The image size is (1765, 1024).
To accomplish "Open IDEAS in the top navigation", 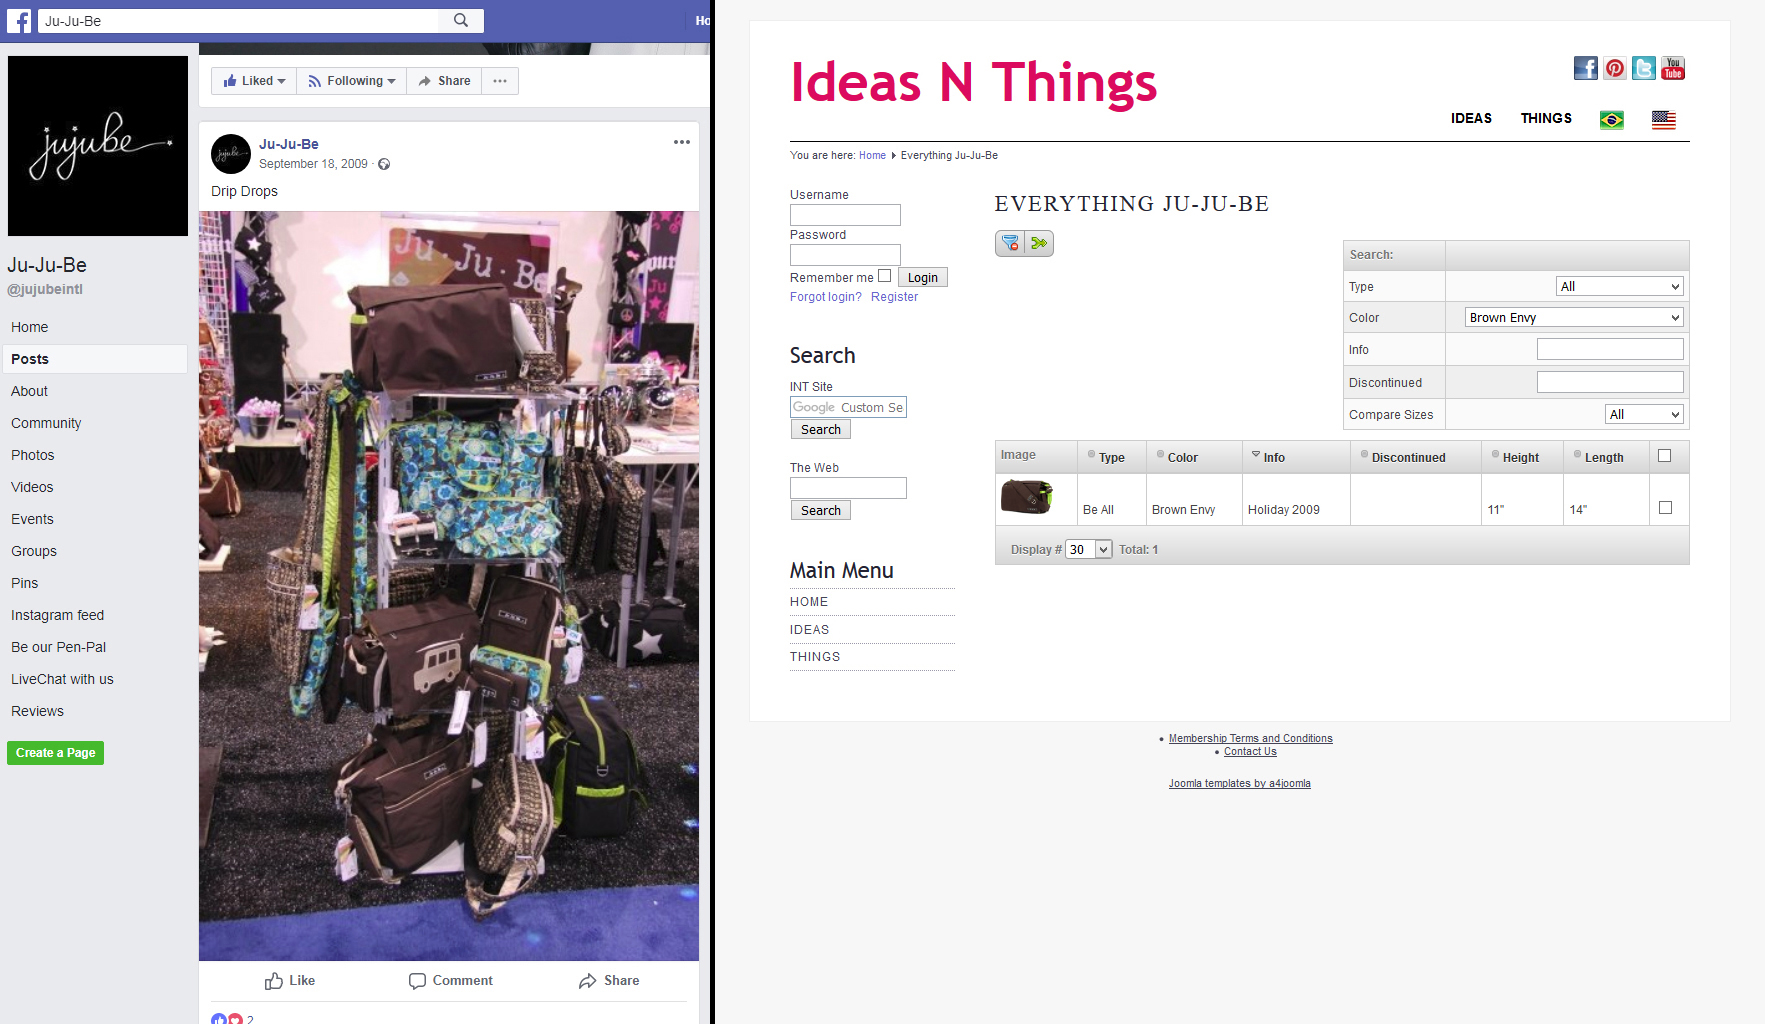I will click(1471, 118).
